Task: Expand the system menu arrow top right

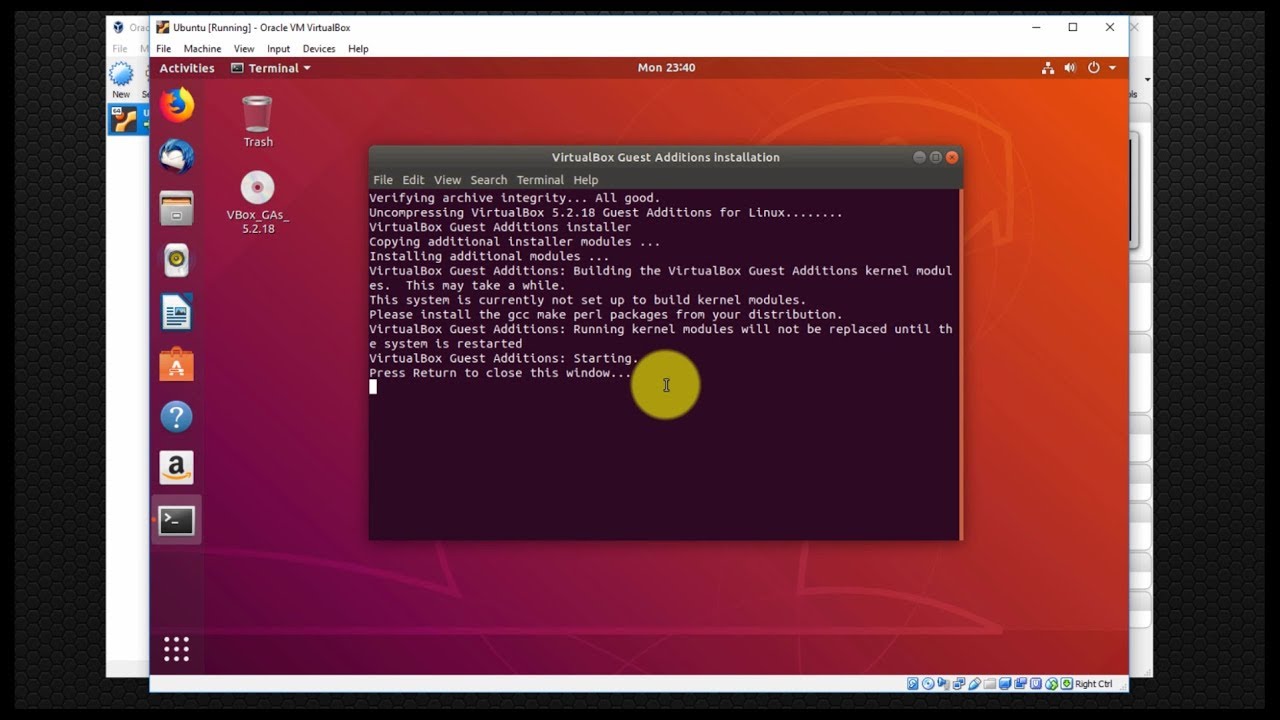Action: (1112, 68)
